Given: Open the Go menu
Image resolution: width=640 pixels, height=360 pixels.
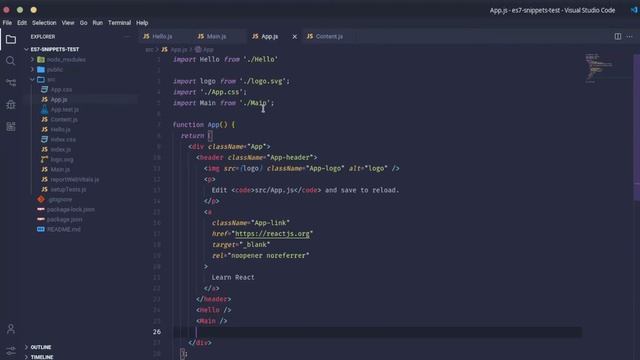Looking at the screenshot, I should [83, 23].
